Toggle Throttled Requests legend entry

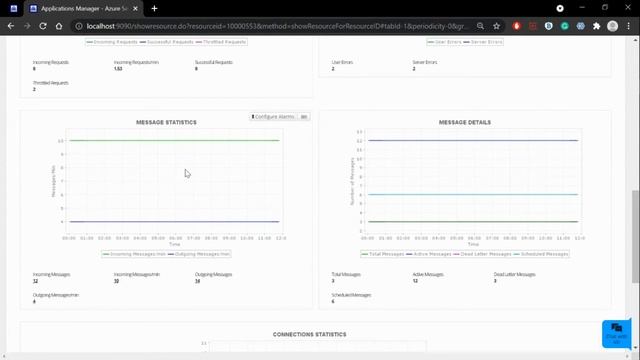(x=221, y=42)
